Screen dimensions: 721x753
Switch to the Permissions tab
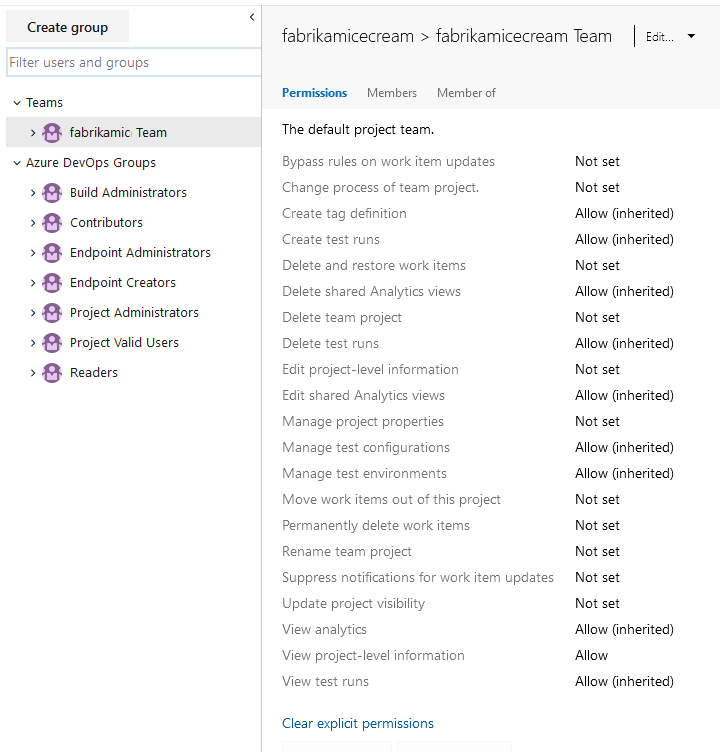[314, 93]
